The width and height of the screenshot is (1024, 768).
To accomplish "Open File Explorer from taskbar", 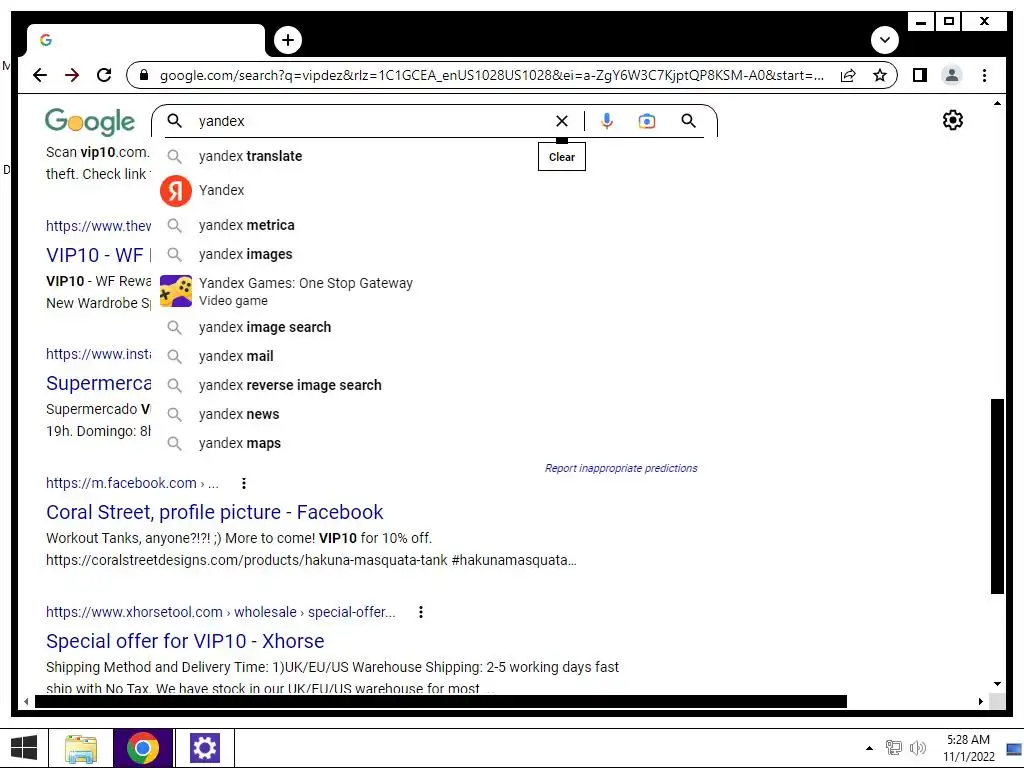I will click(x=81, y=748).
